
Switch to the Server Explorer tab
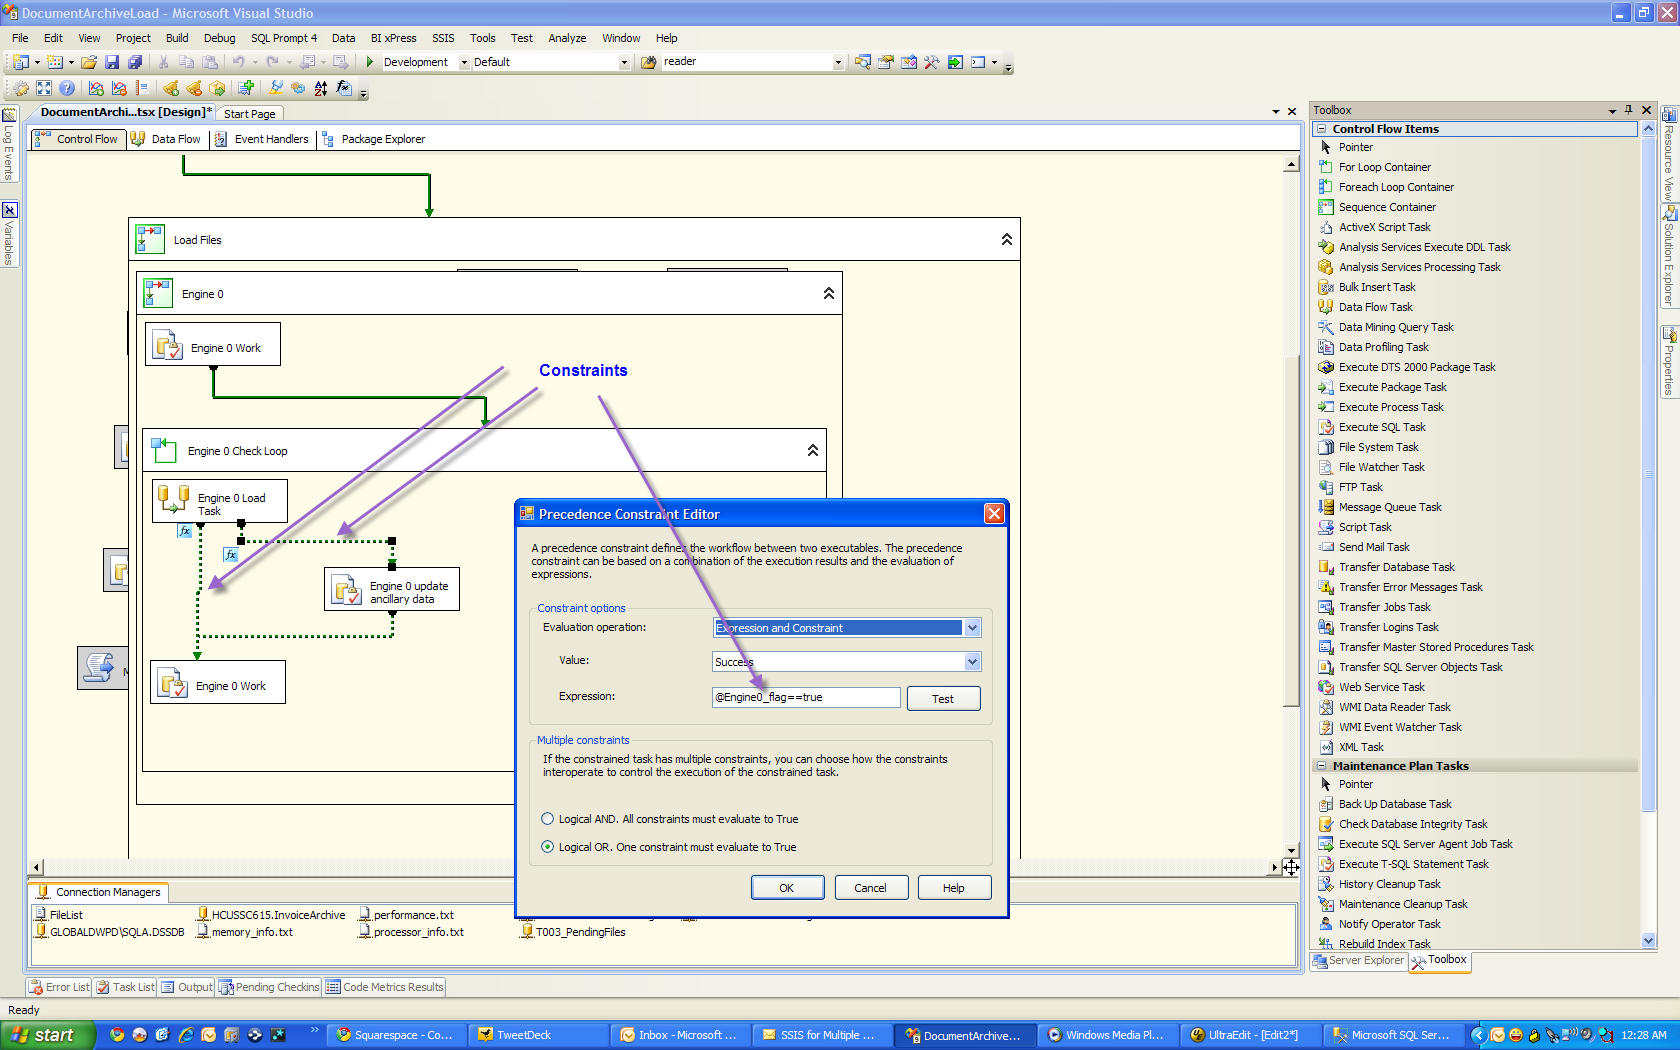tap(1358, 960)
